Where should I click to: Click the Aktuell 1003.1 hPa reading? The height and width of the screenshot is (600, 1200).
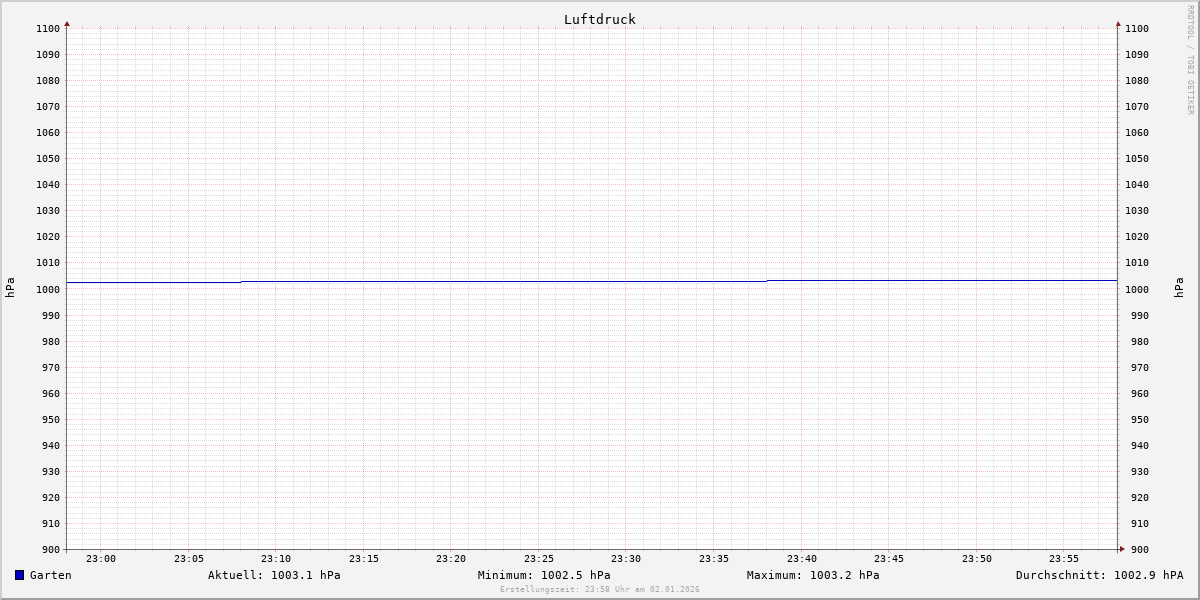(x=274, y=575)
